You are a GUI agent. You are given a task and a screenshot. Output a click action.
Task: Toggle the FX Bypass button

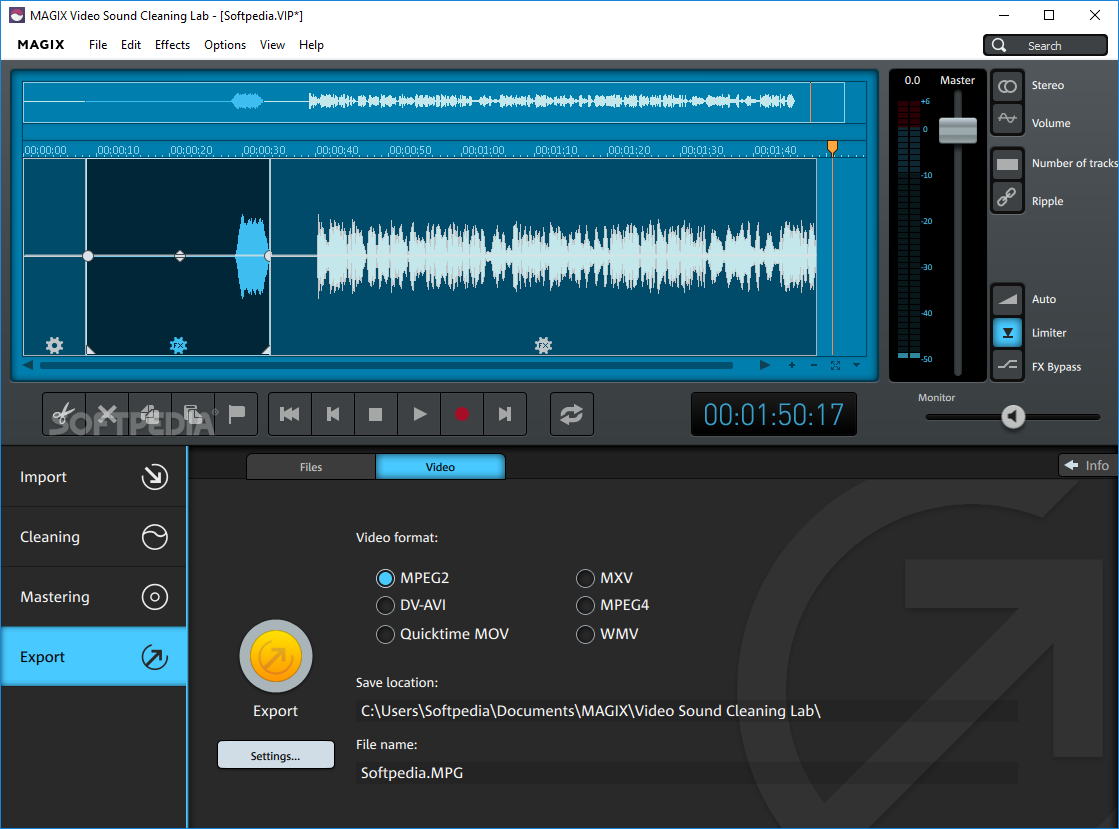pyautogui.click(x=1008, y=366)
